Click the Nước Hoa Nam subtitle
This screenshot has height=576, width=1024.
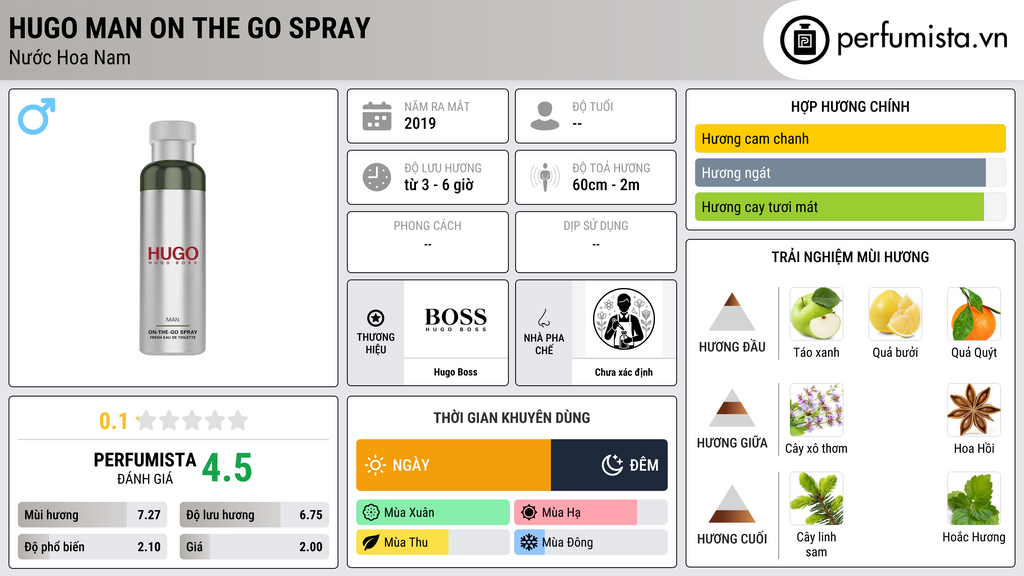point(70,57)
